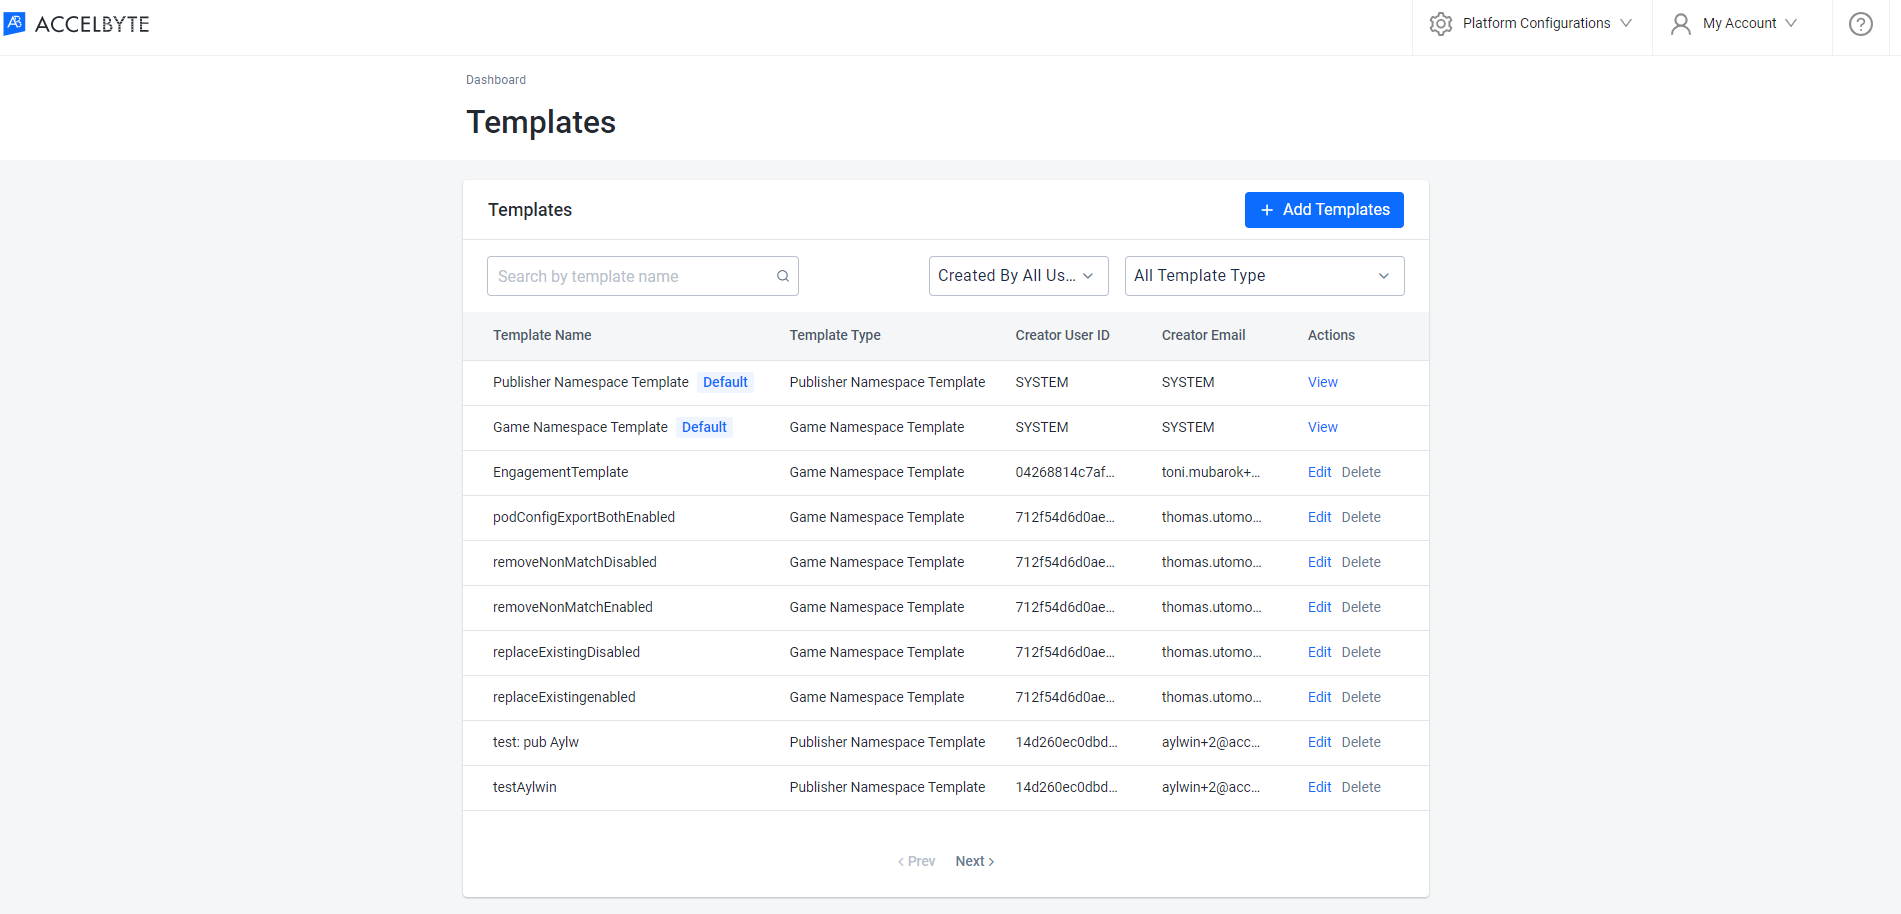This screenshot has width=1901, height=914.
Task: Select the EngagementTemplate name cell
Action: point(561,472)
